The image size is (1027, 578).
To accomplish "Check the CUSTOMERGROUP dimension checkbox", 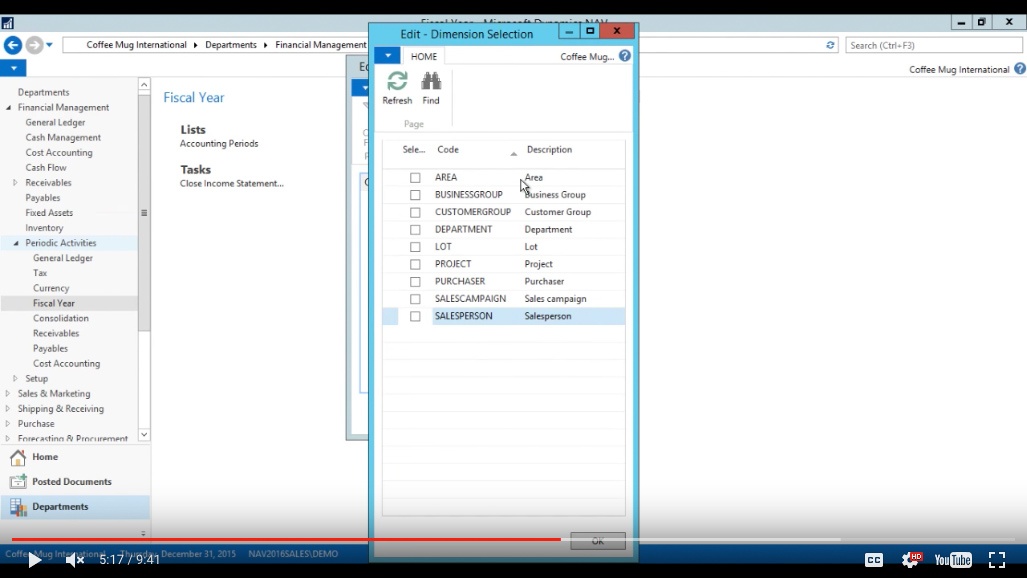I will coord(415,212).
